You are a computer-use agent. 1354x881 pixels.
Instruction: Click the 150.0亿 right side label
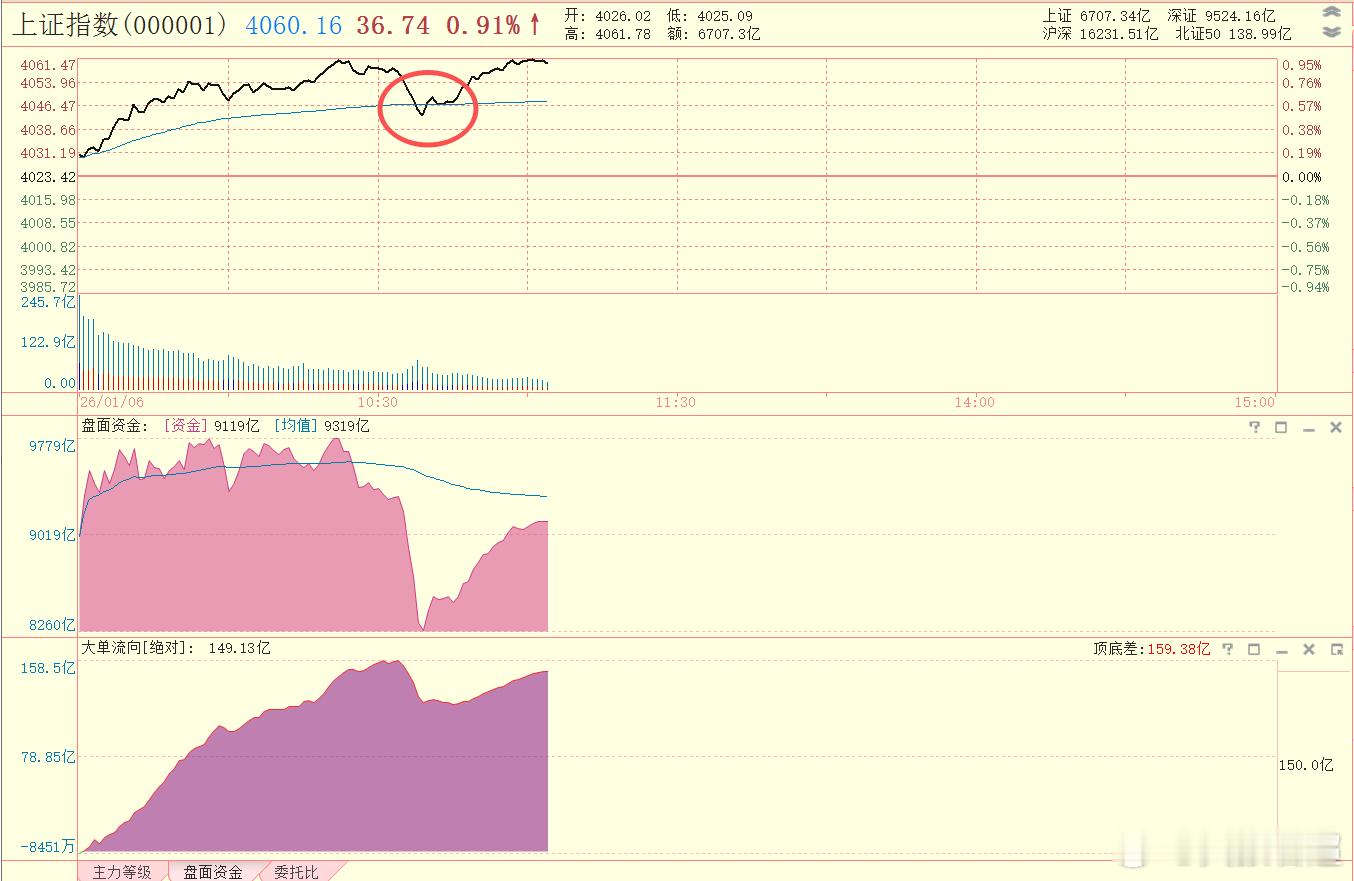tap(1306, 765)
